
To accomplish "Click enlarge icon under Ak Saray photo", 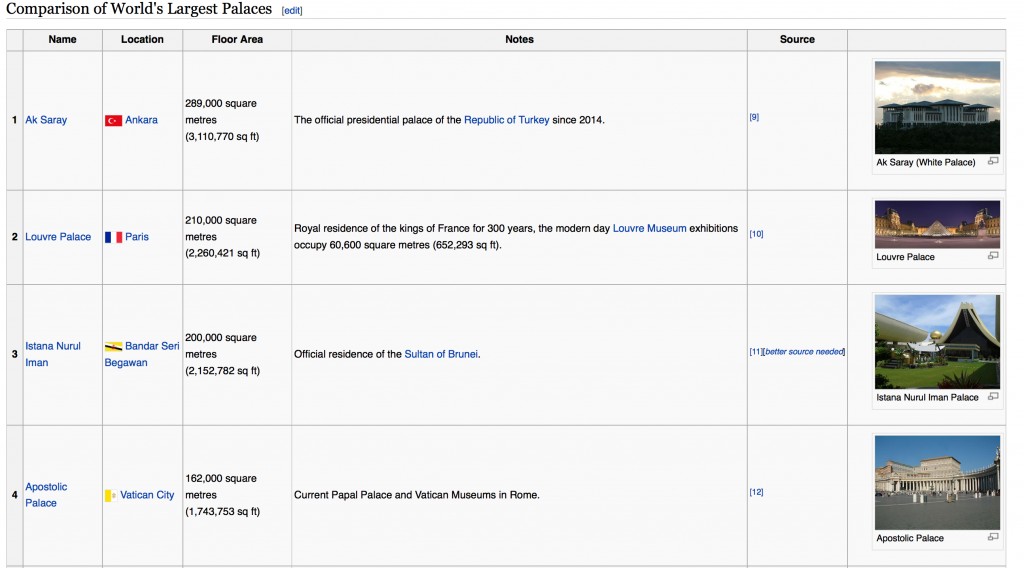I will pyautogui.click(x=993, y=161).
